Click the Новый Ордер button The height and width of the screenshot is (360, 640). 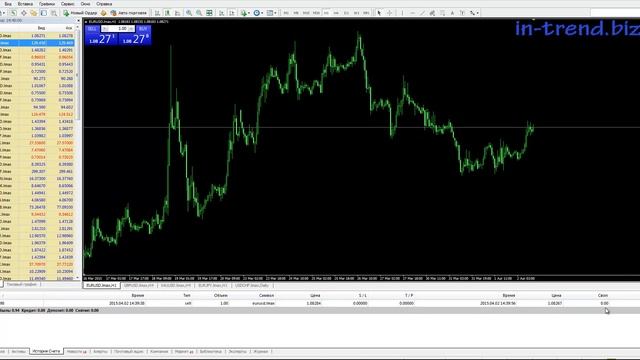pos(80,13)
